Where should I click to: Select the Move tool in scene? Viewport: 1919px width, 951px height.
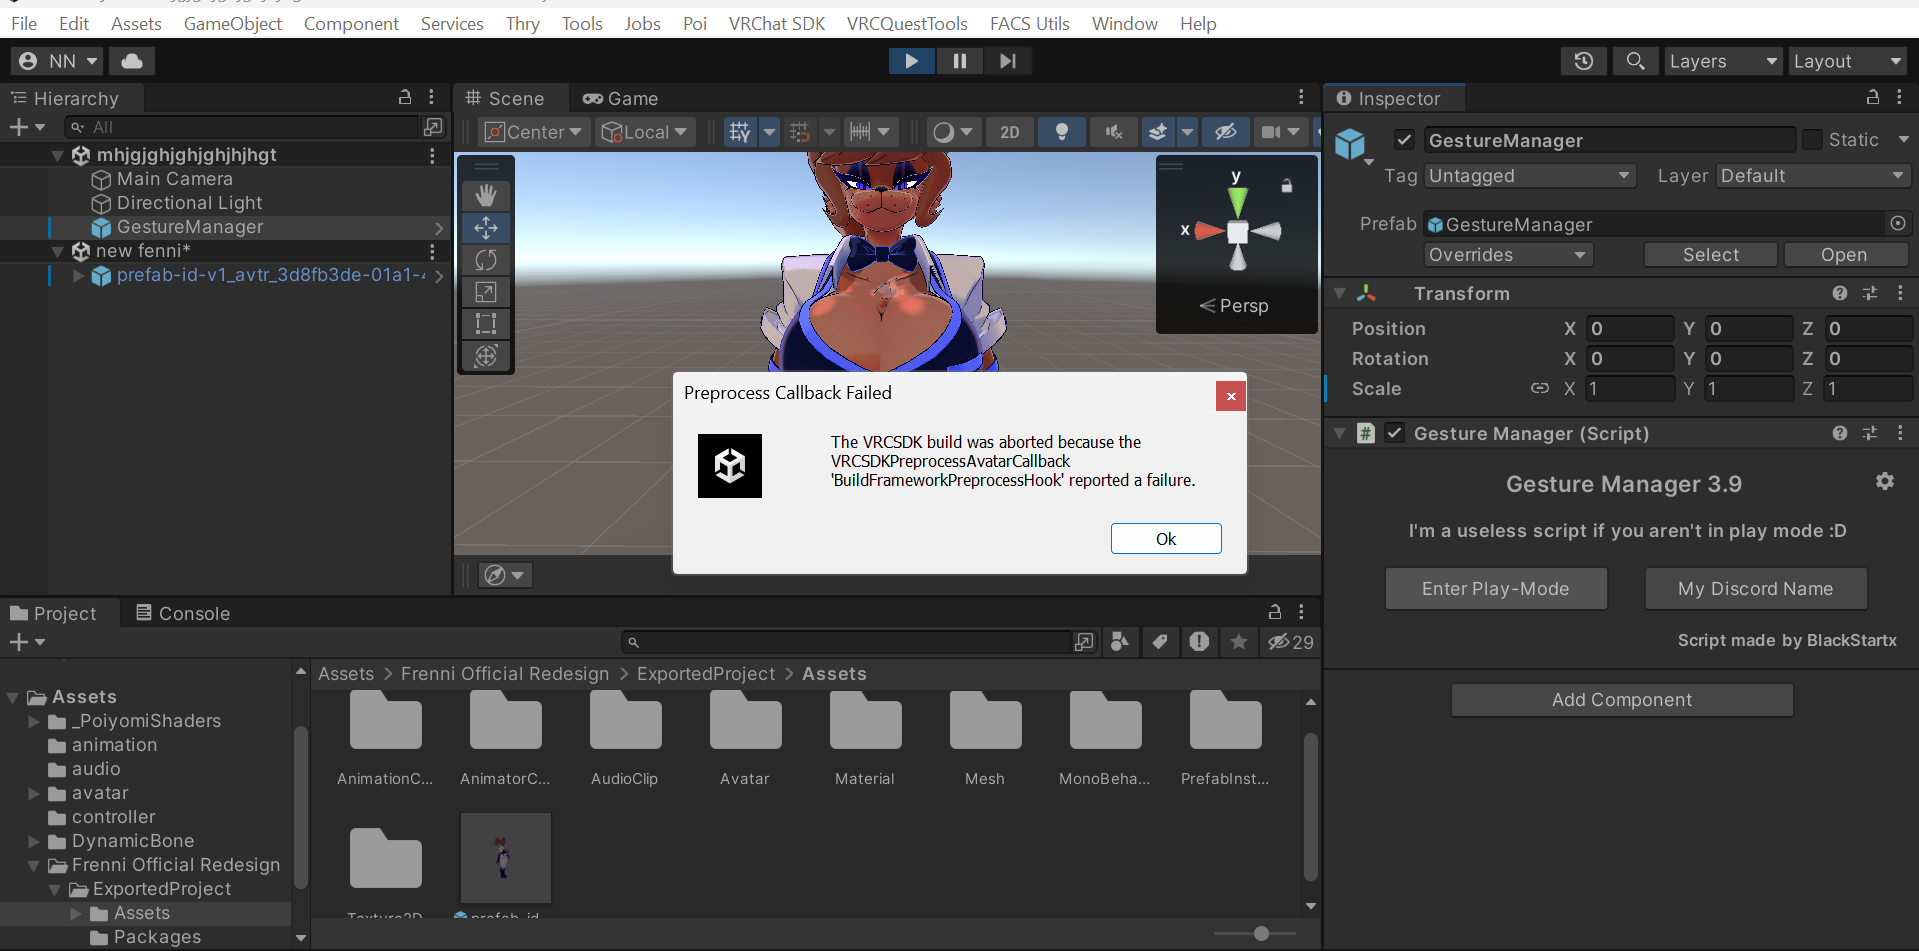pos(486,228)
